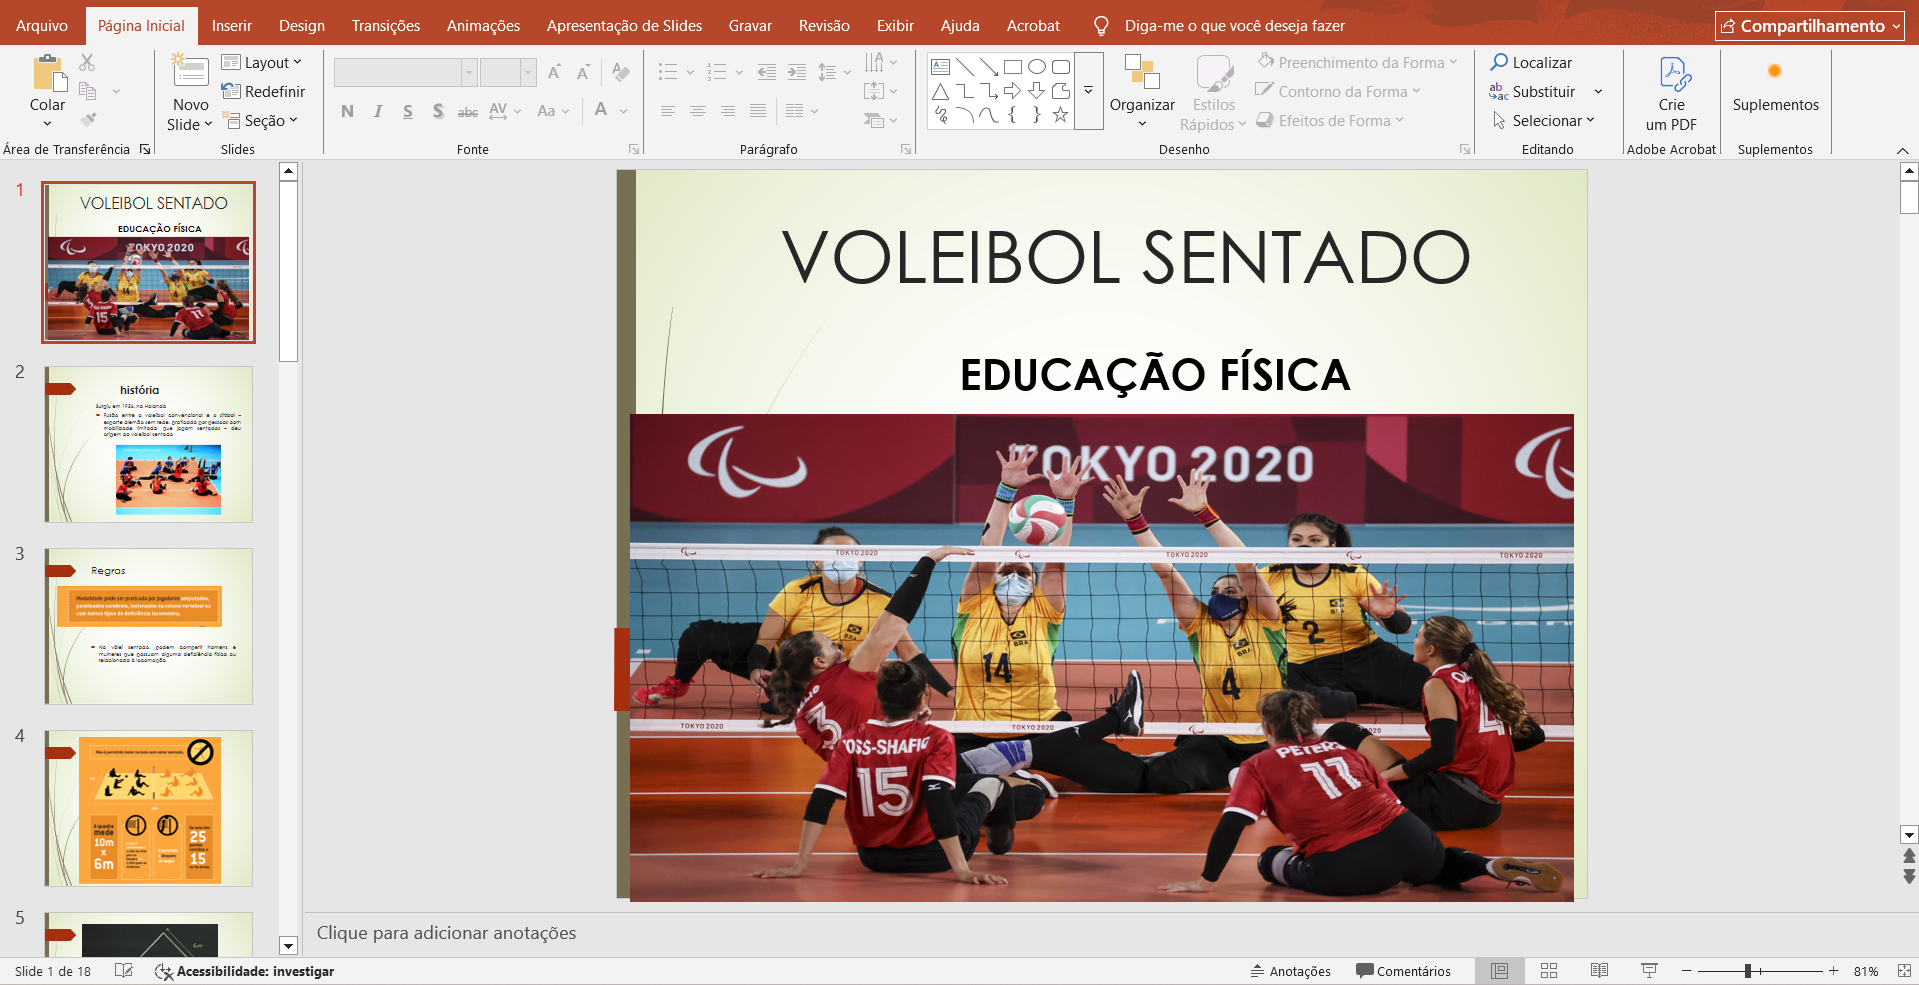Screen dimensions: 1919x985
Task: Toggle Itálico (I) formatting
Action: click(x=378, y=111)
